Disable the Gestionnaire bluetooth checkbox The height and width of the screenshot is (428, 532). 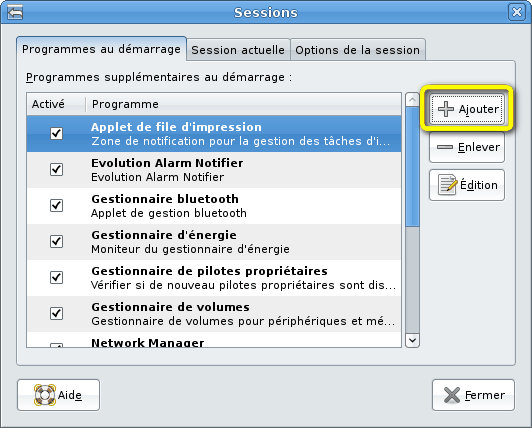point(56,205)
